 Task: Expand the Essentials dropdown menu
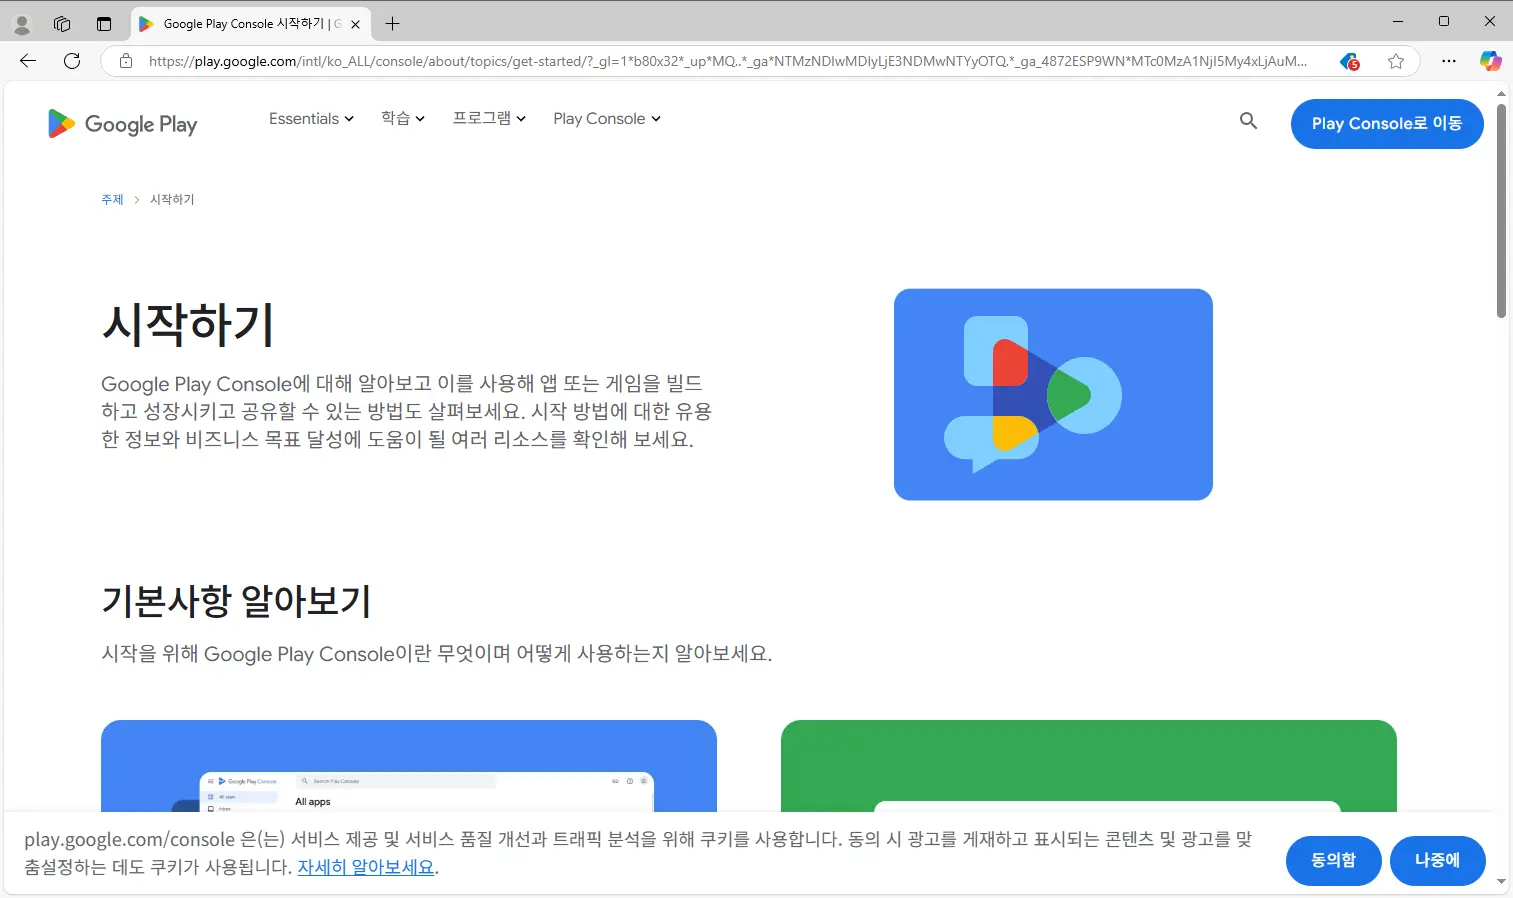pos(311,118)
